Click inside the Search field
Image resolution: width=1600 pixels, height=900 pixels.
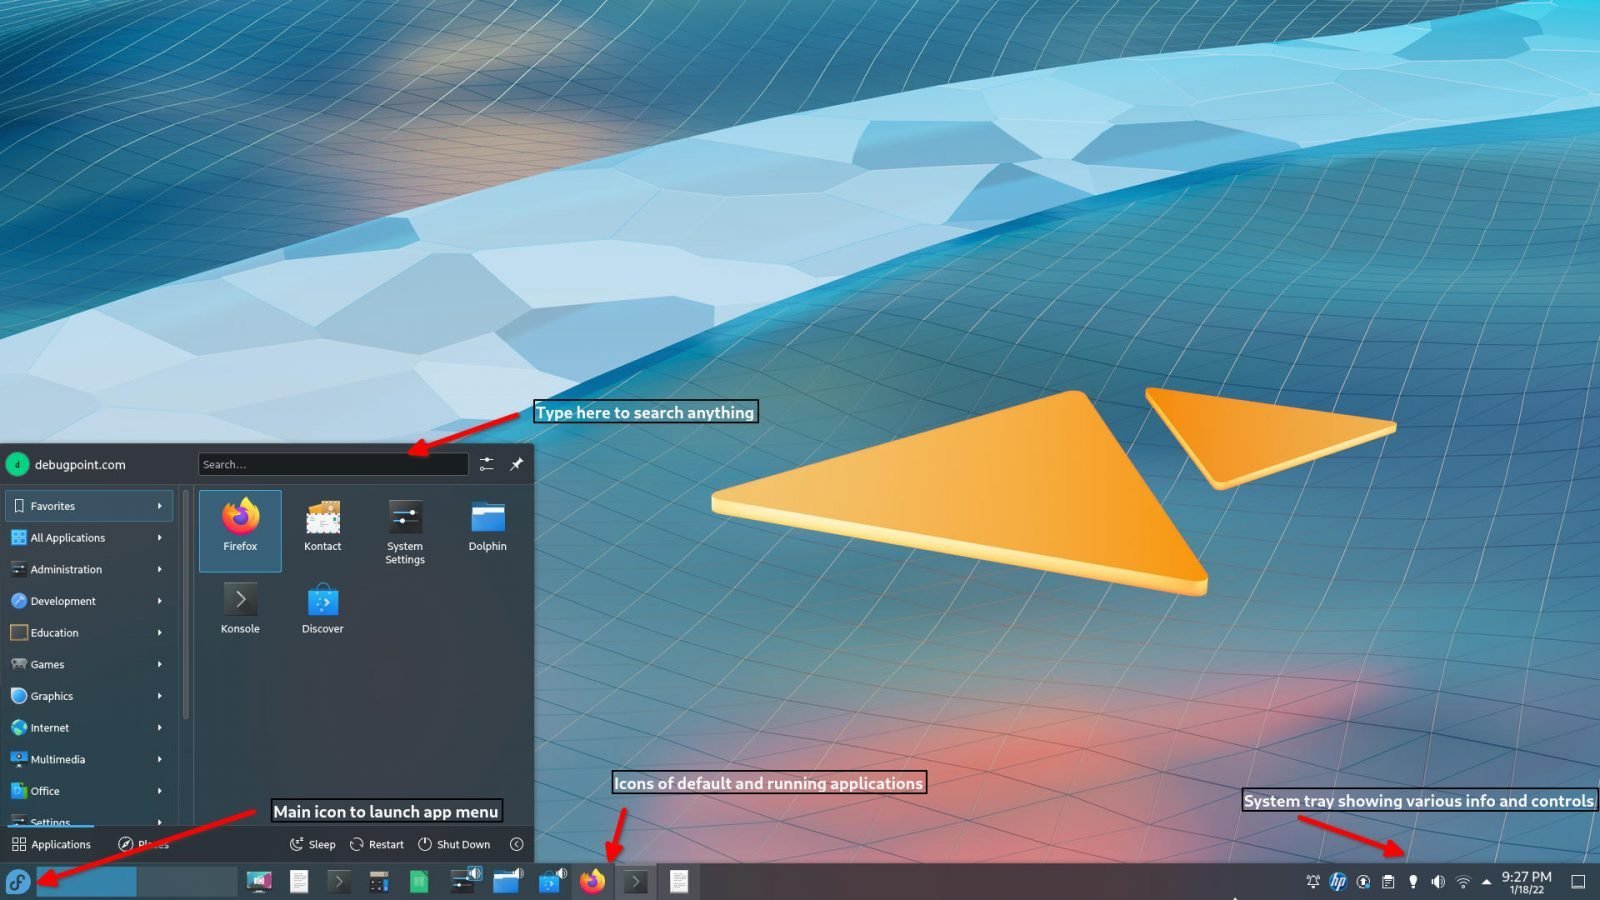pos(333,463)
